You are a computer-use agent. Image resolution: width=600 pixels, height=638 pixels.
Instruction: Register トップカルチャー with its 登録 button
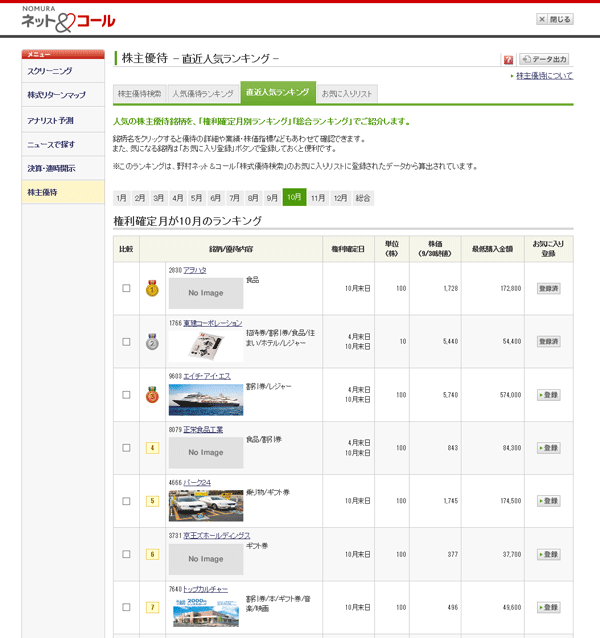coord(549,607)
